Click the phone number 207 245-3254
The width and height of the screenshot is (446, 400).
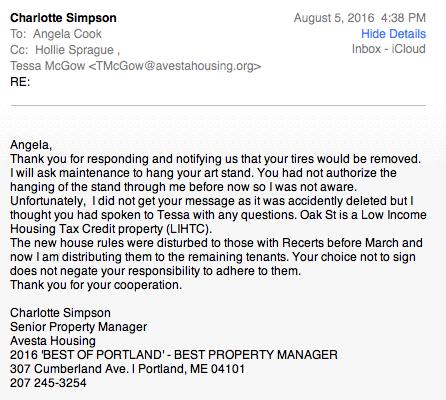(x=48, y=383)
